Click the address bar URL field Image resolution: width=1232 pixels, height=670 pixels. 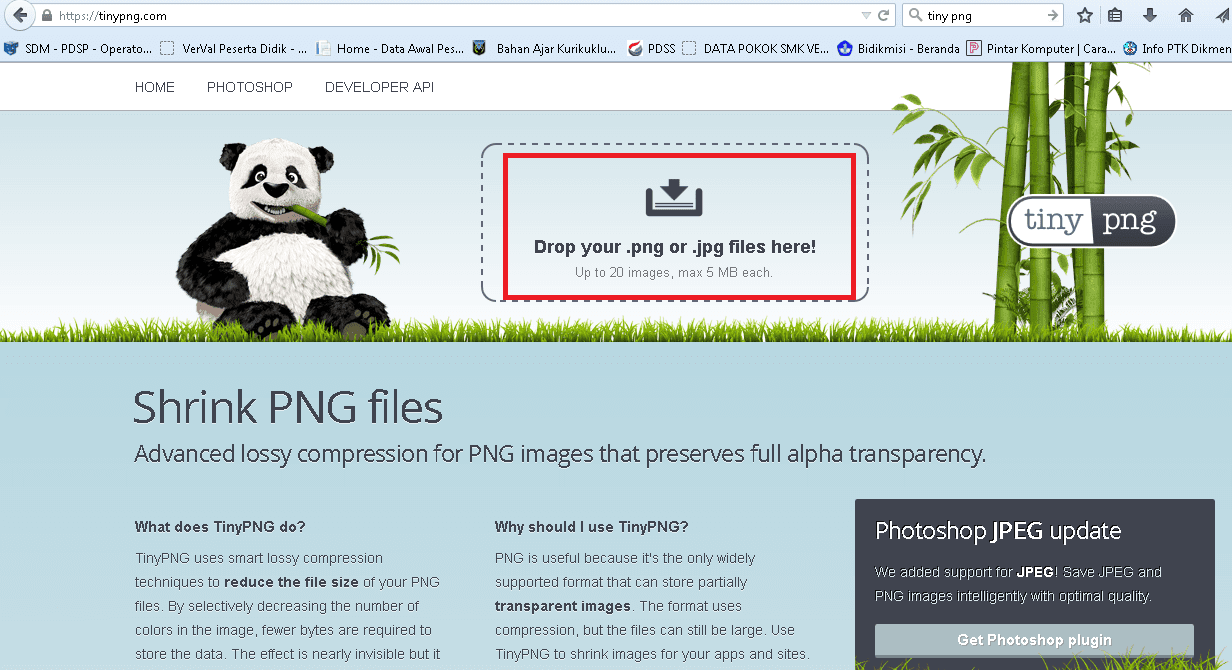coord(450,16)
